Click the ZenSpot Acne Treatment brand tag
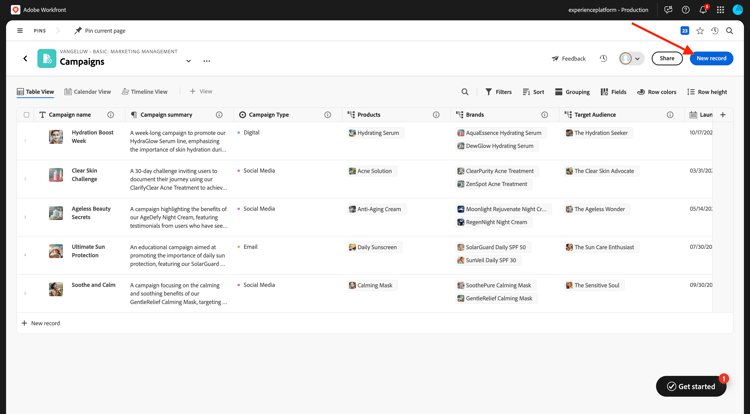The image size is (750, 414). pyautogui.click(x=492, y=184)
